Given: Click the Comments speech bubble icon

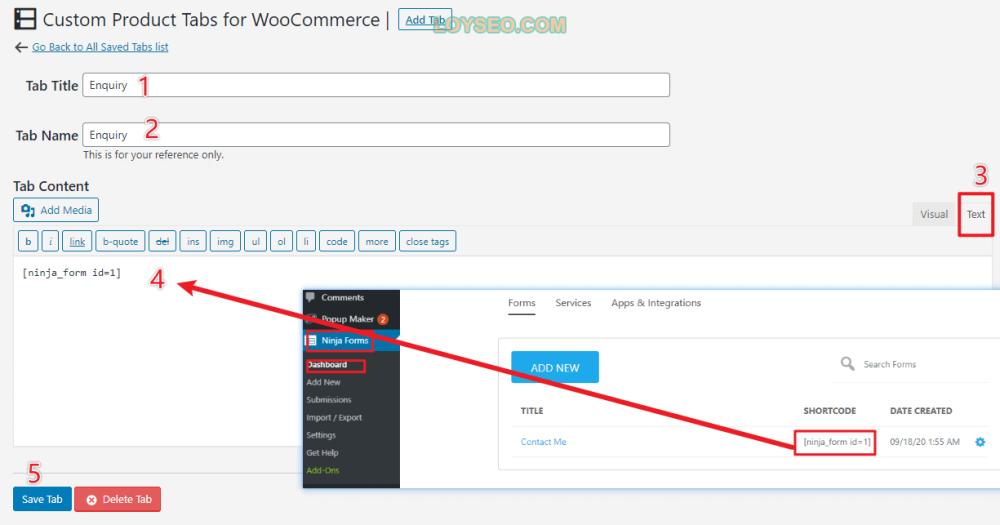Looking at the screenshot, I should click(311, 297).
